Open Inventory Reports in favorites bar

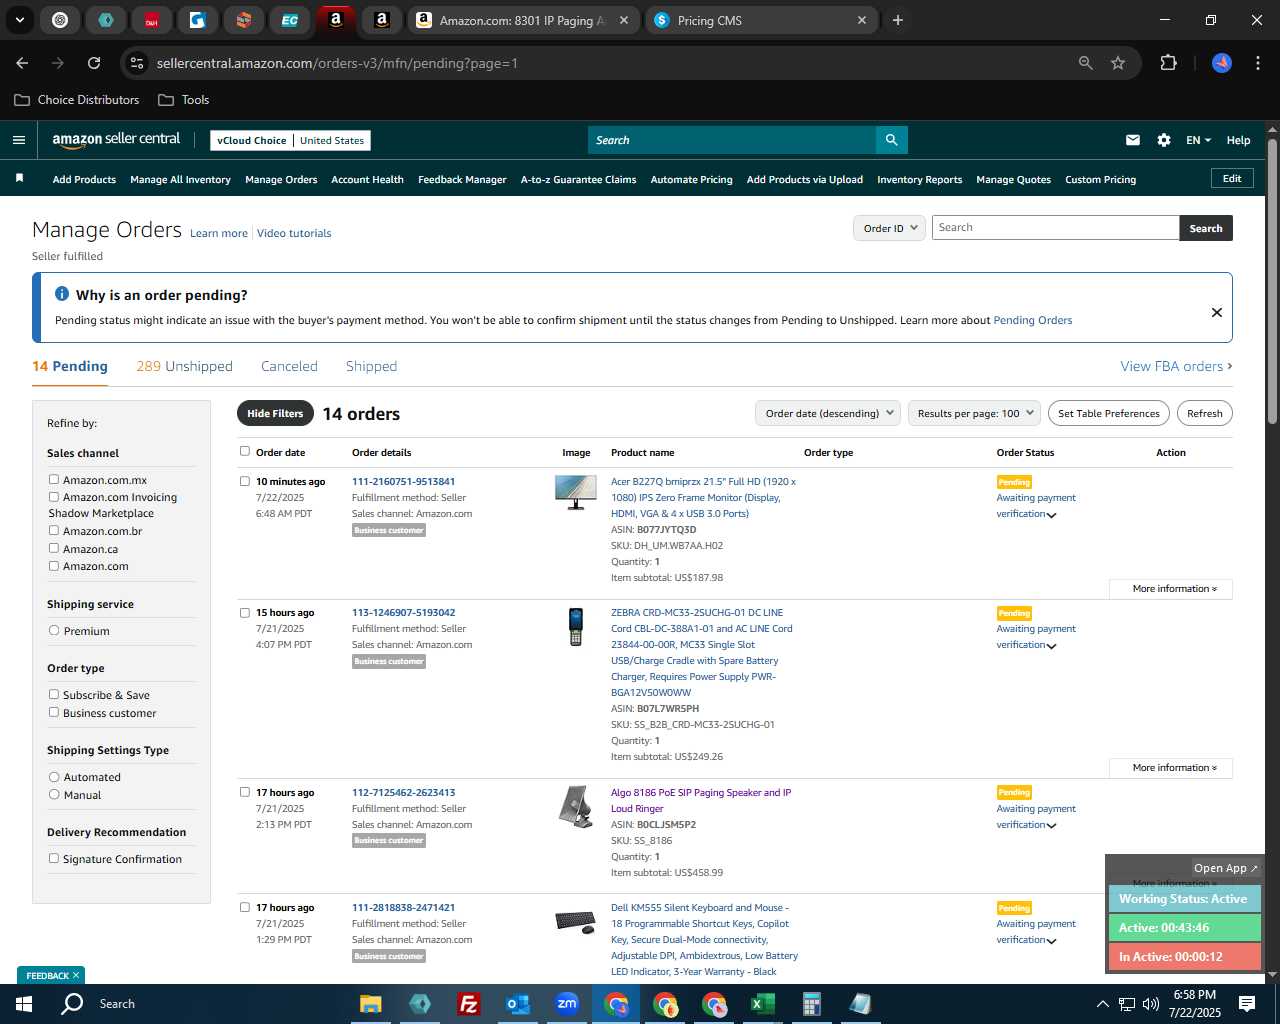coord(919,180)
